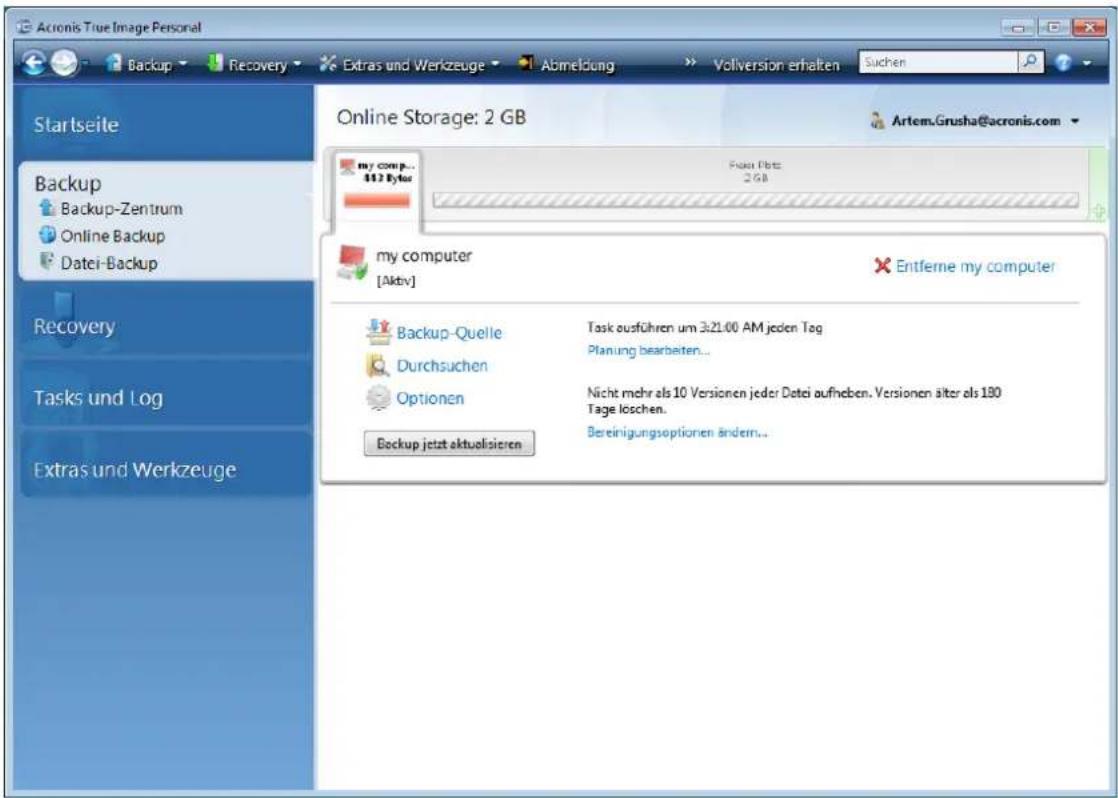
Task: Click the Online Backup globe icon
Action: [47, 235]
